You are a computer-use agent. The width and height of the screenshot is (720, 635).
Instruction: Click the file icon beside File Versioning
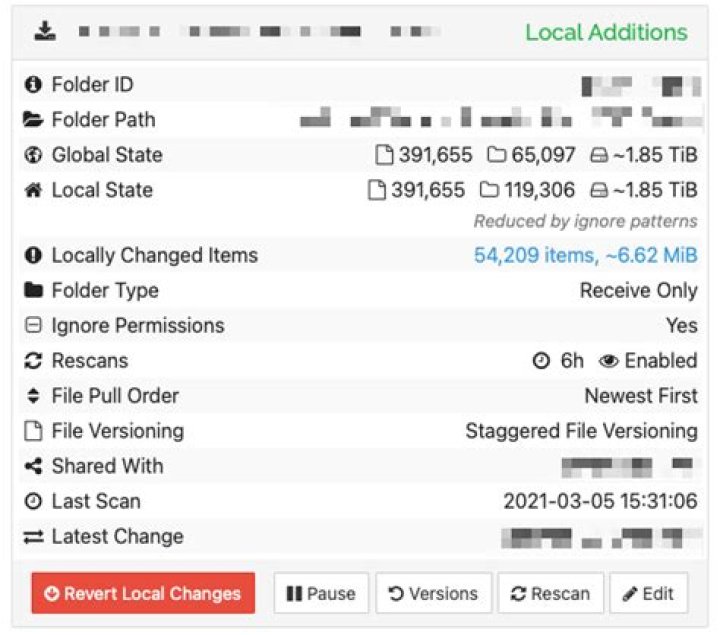33,431
